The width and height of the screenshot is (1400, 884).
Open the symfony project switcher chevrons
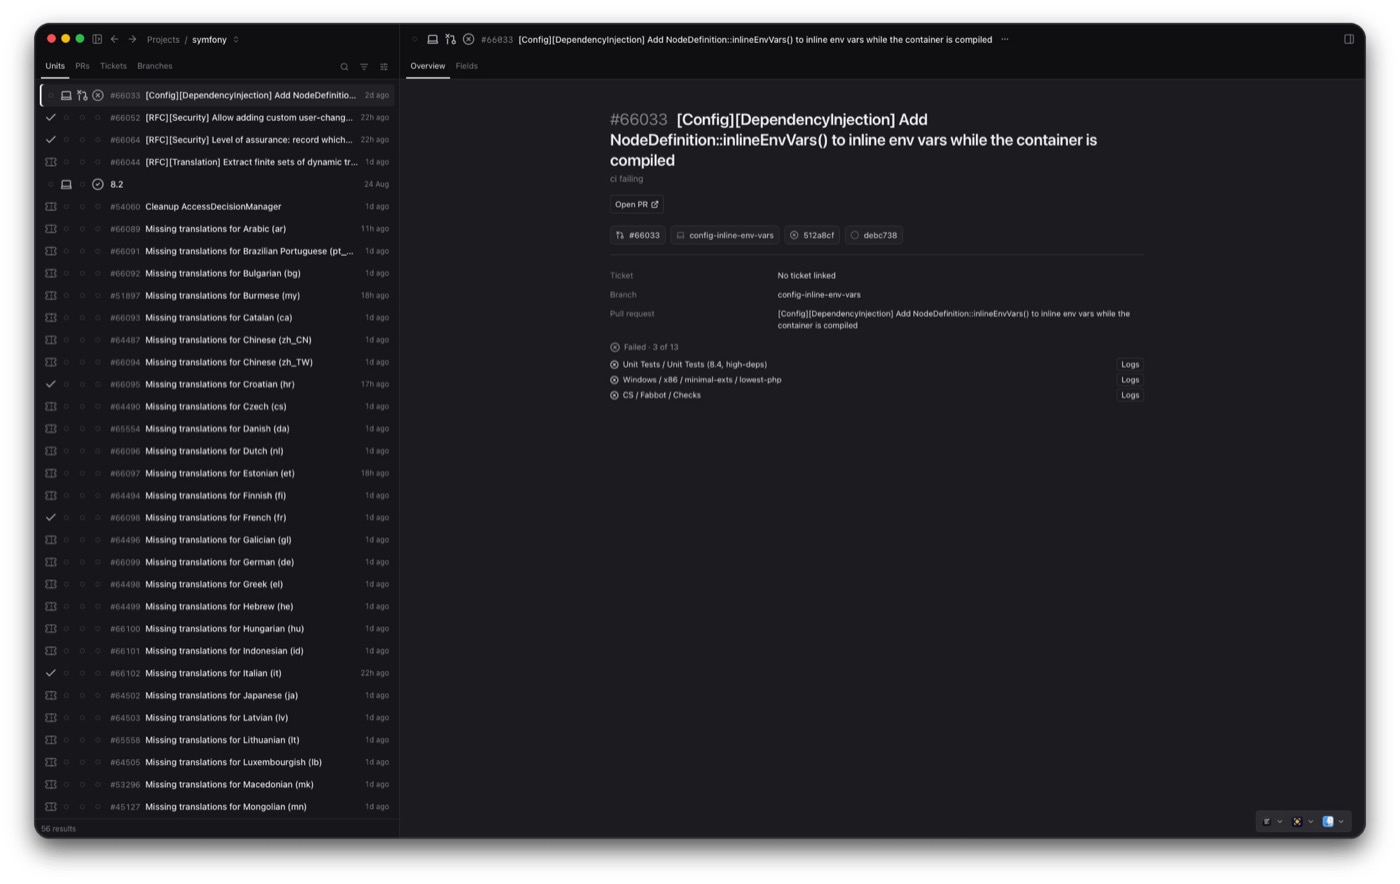tap(236, 40)
